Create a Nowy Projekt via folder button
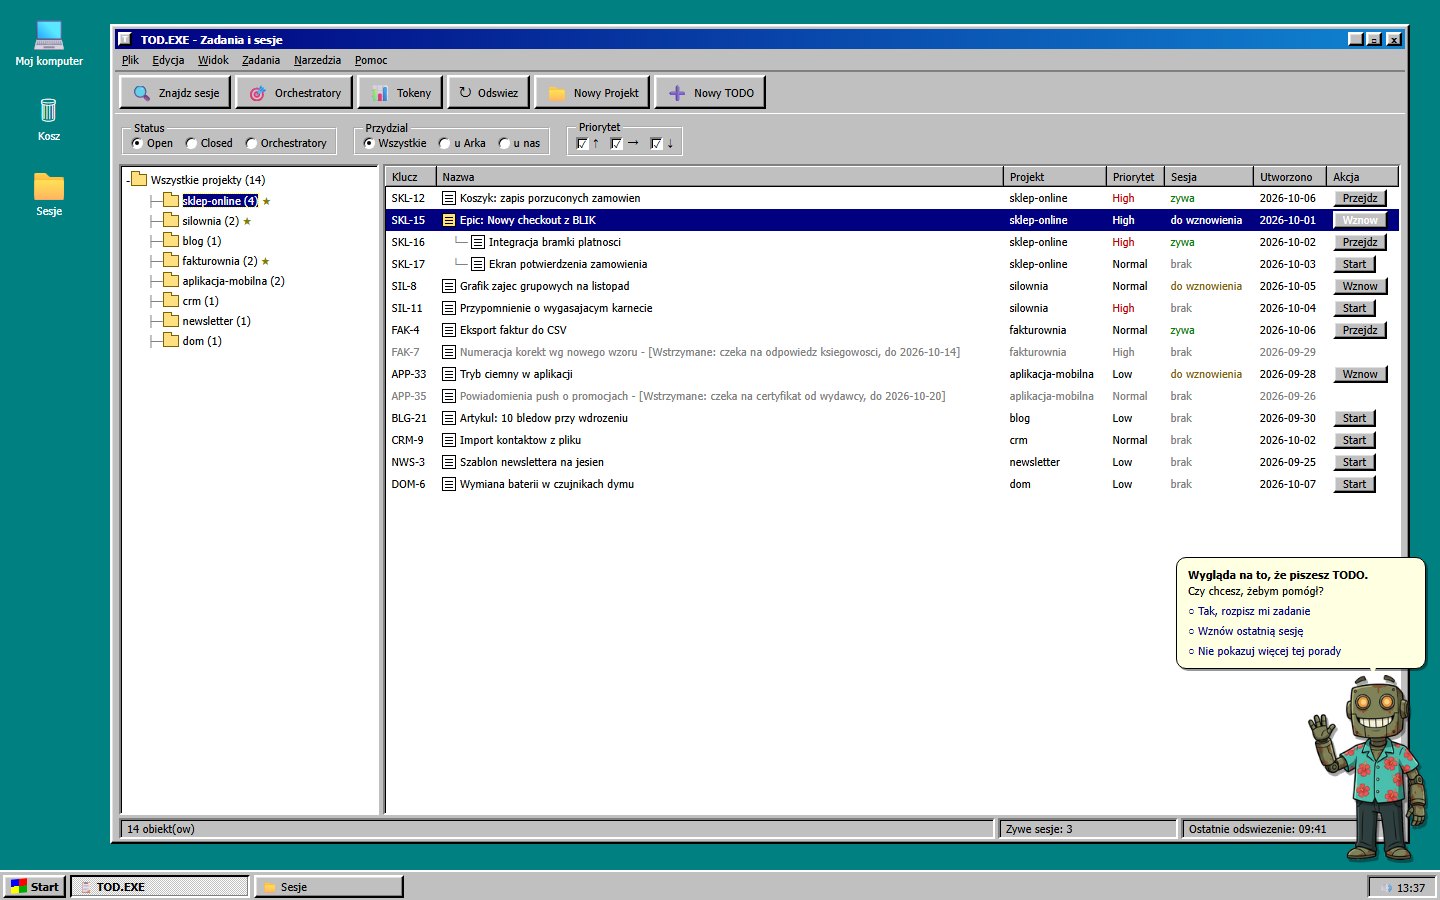Viewport: 1440px width, 900px height. (592, 93)
